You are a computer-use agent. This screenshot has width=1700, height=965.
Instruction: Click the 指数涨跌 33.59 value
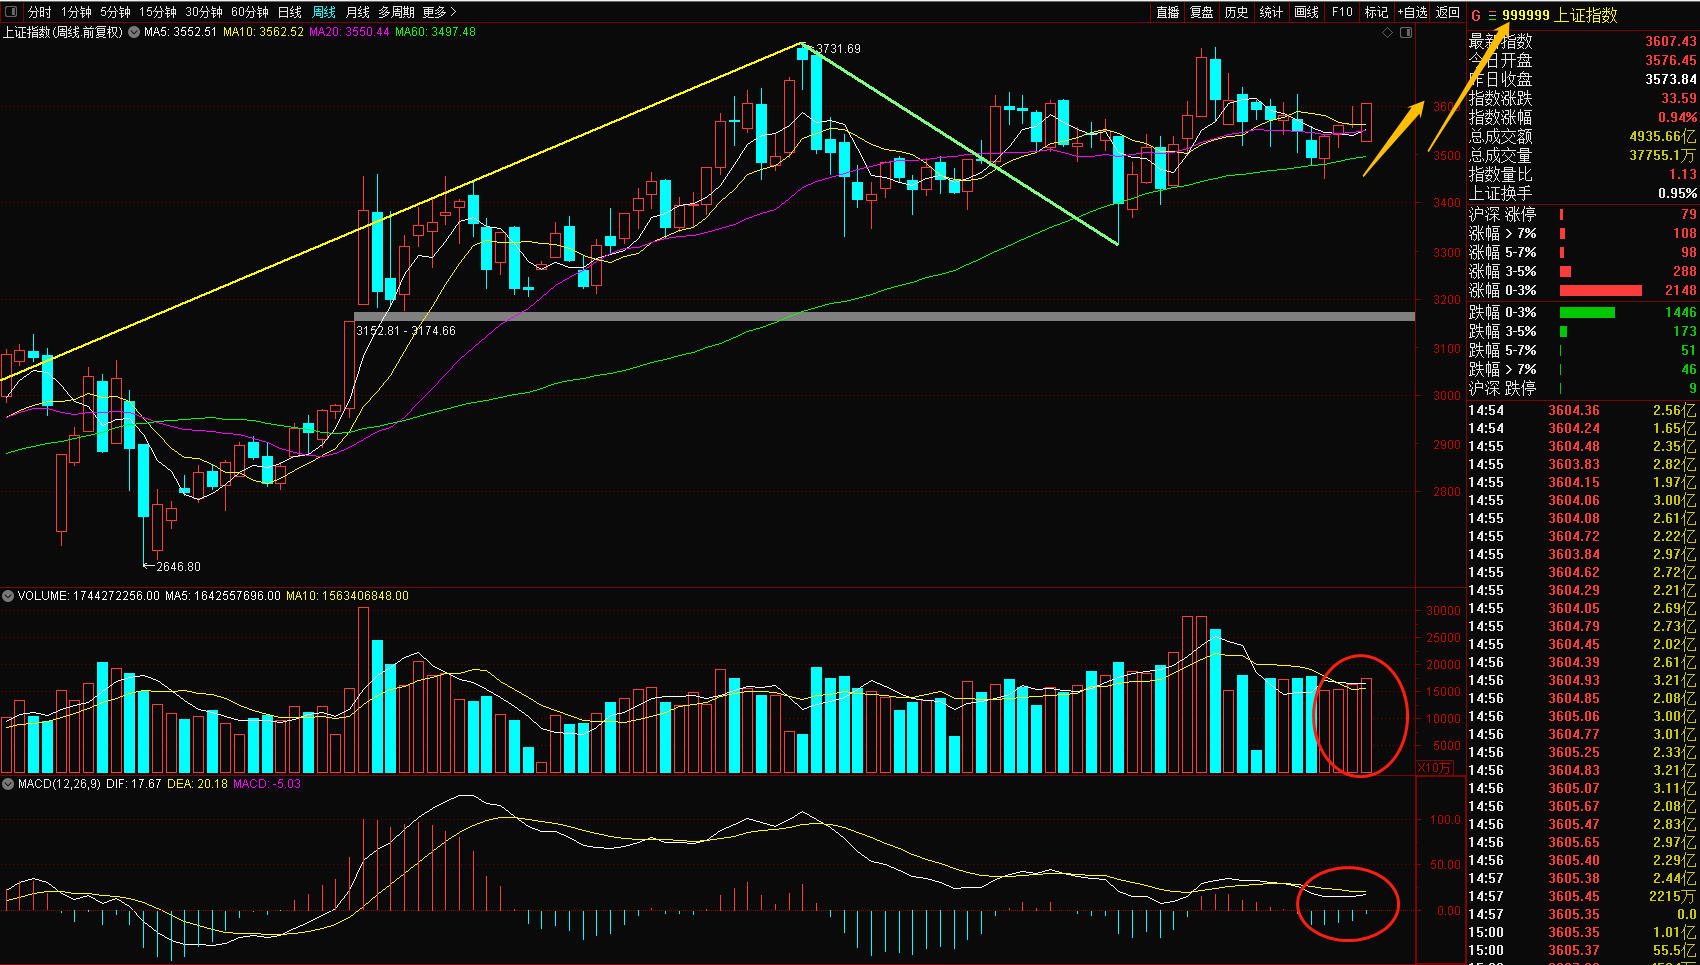(1678, 98)
